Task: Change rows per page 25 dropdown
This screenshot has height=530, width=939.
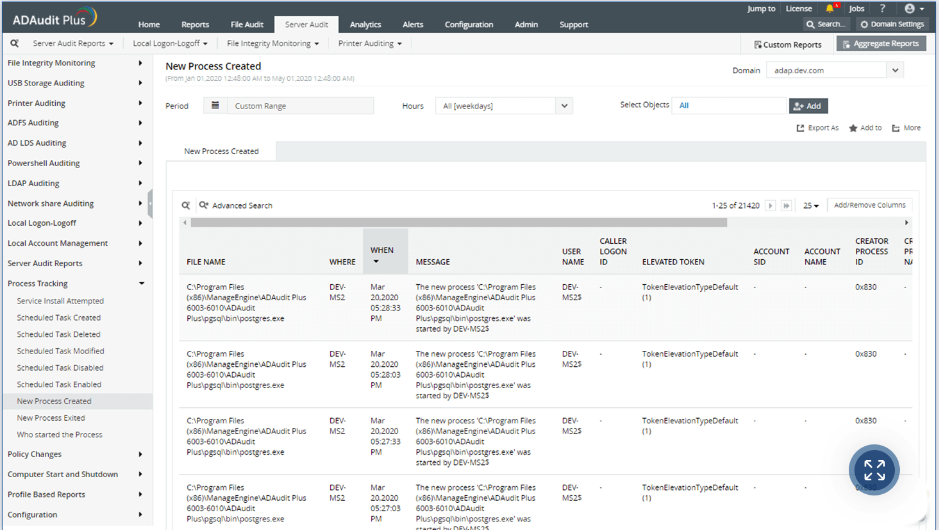Action: 811,205
